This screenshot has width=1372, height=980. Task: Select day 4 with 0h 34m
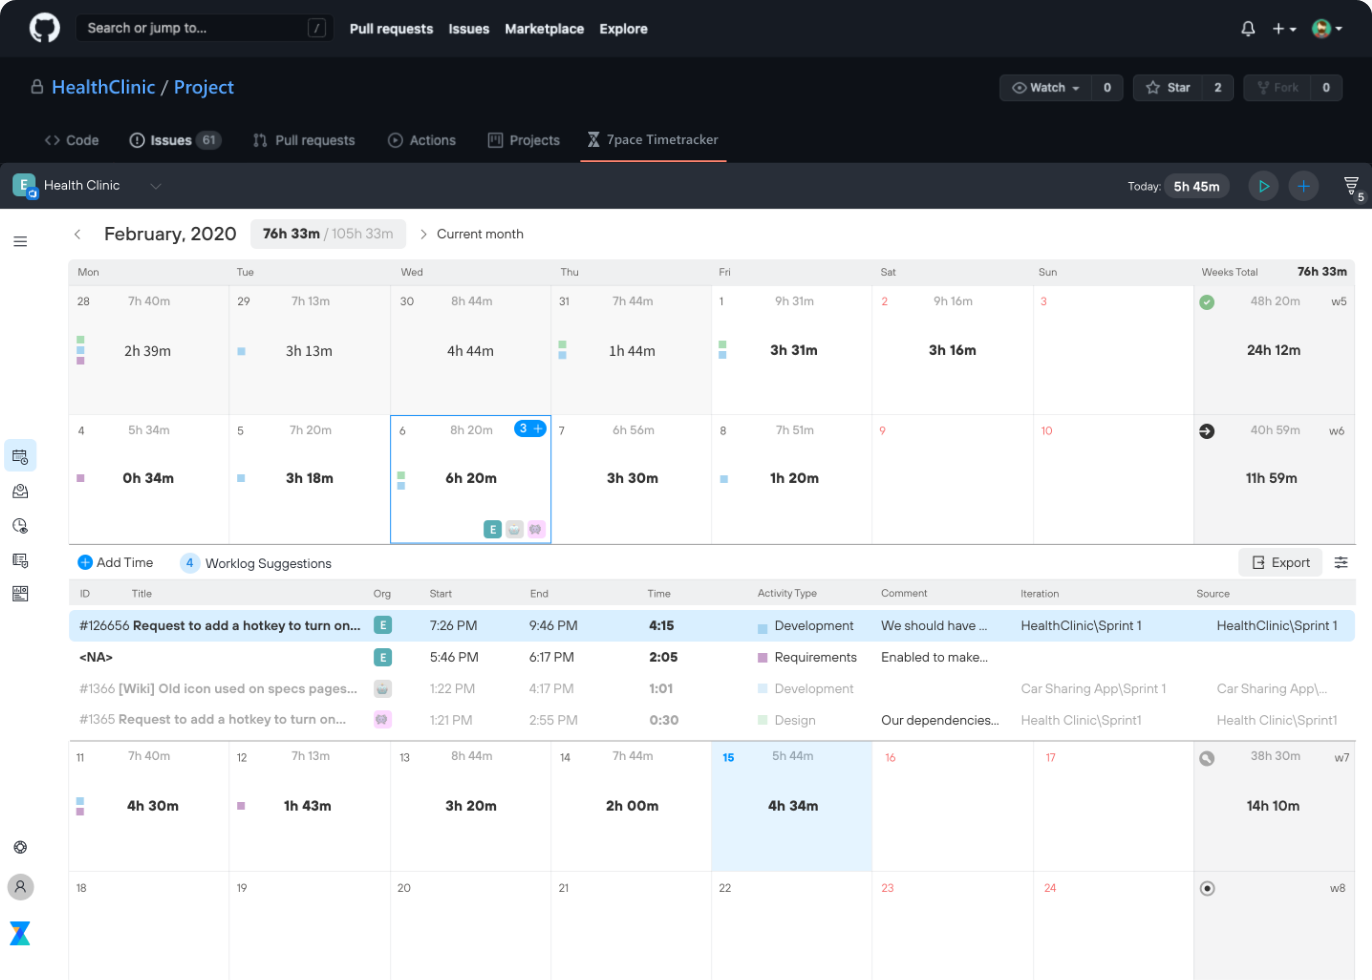[149, 479]
